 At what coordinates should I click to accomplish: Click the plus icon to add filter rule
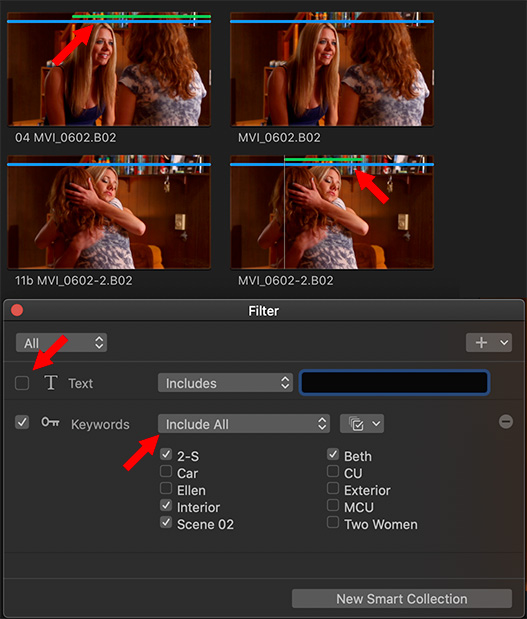481,342
